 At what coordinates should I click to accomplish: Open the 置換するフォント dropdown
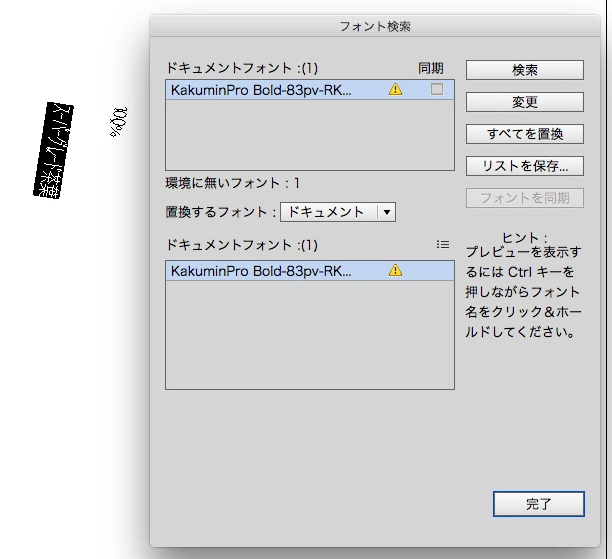pyautogui.click(x=338, y=212)
